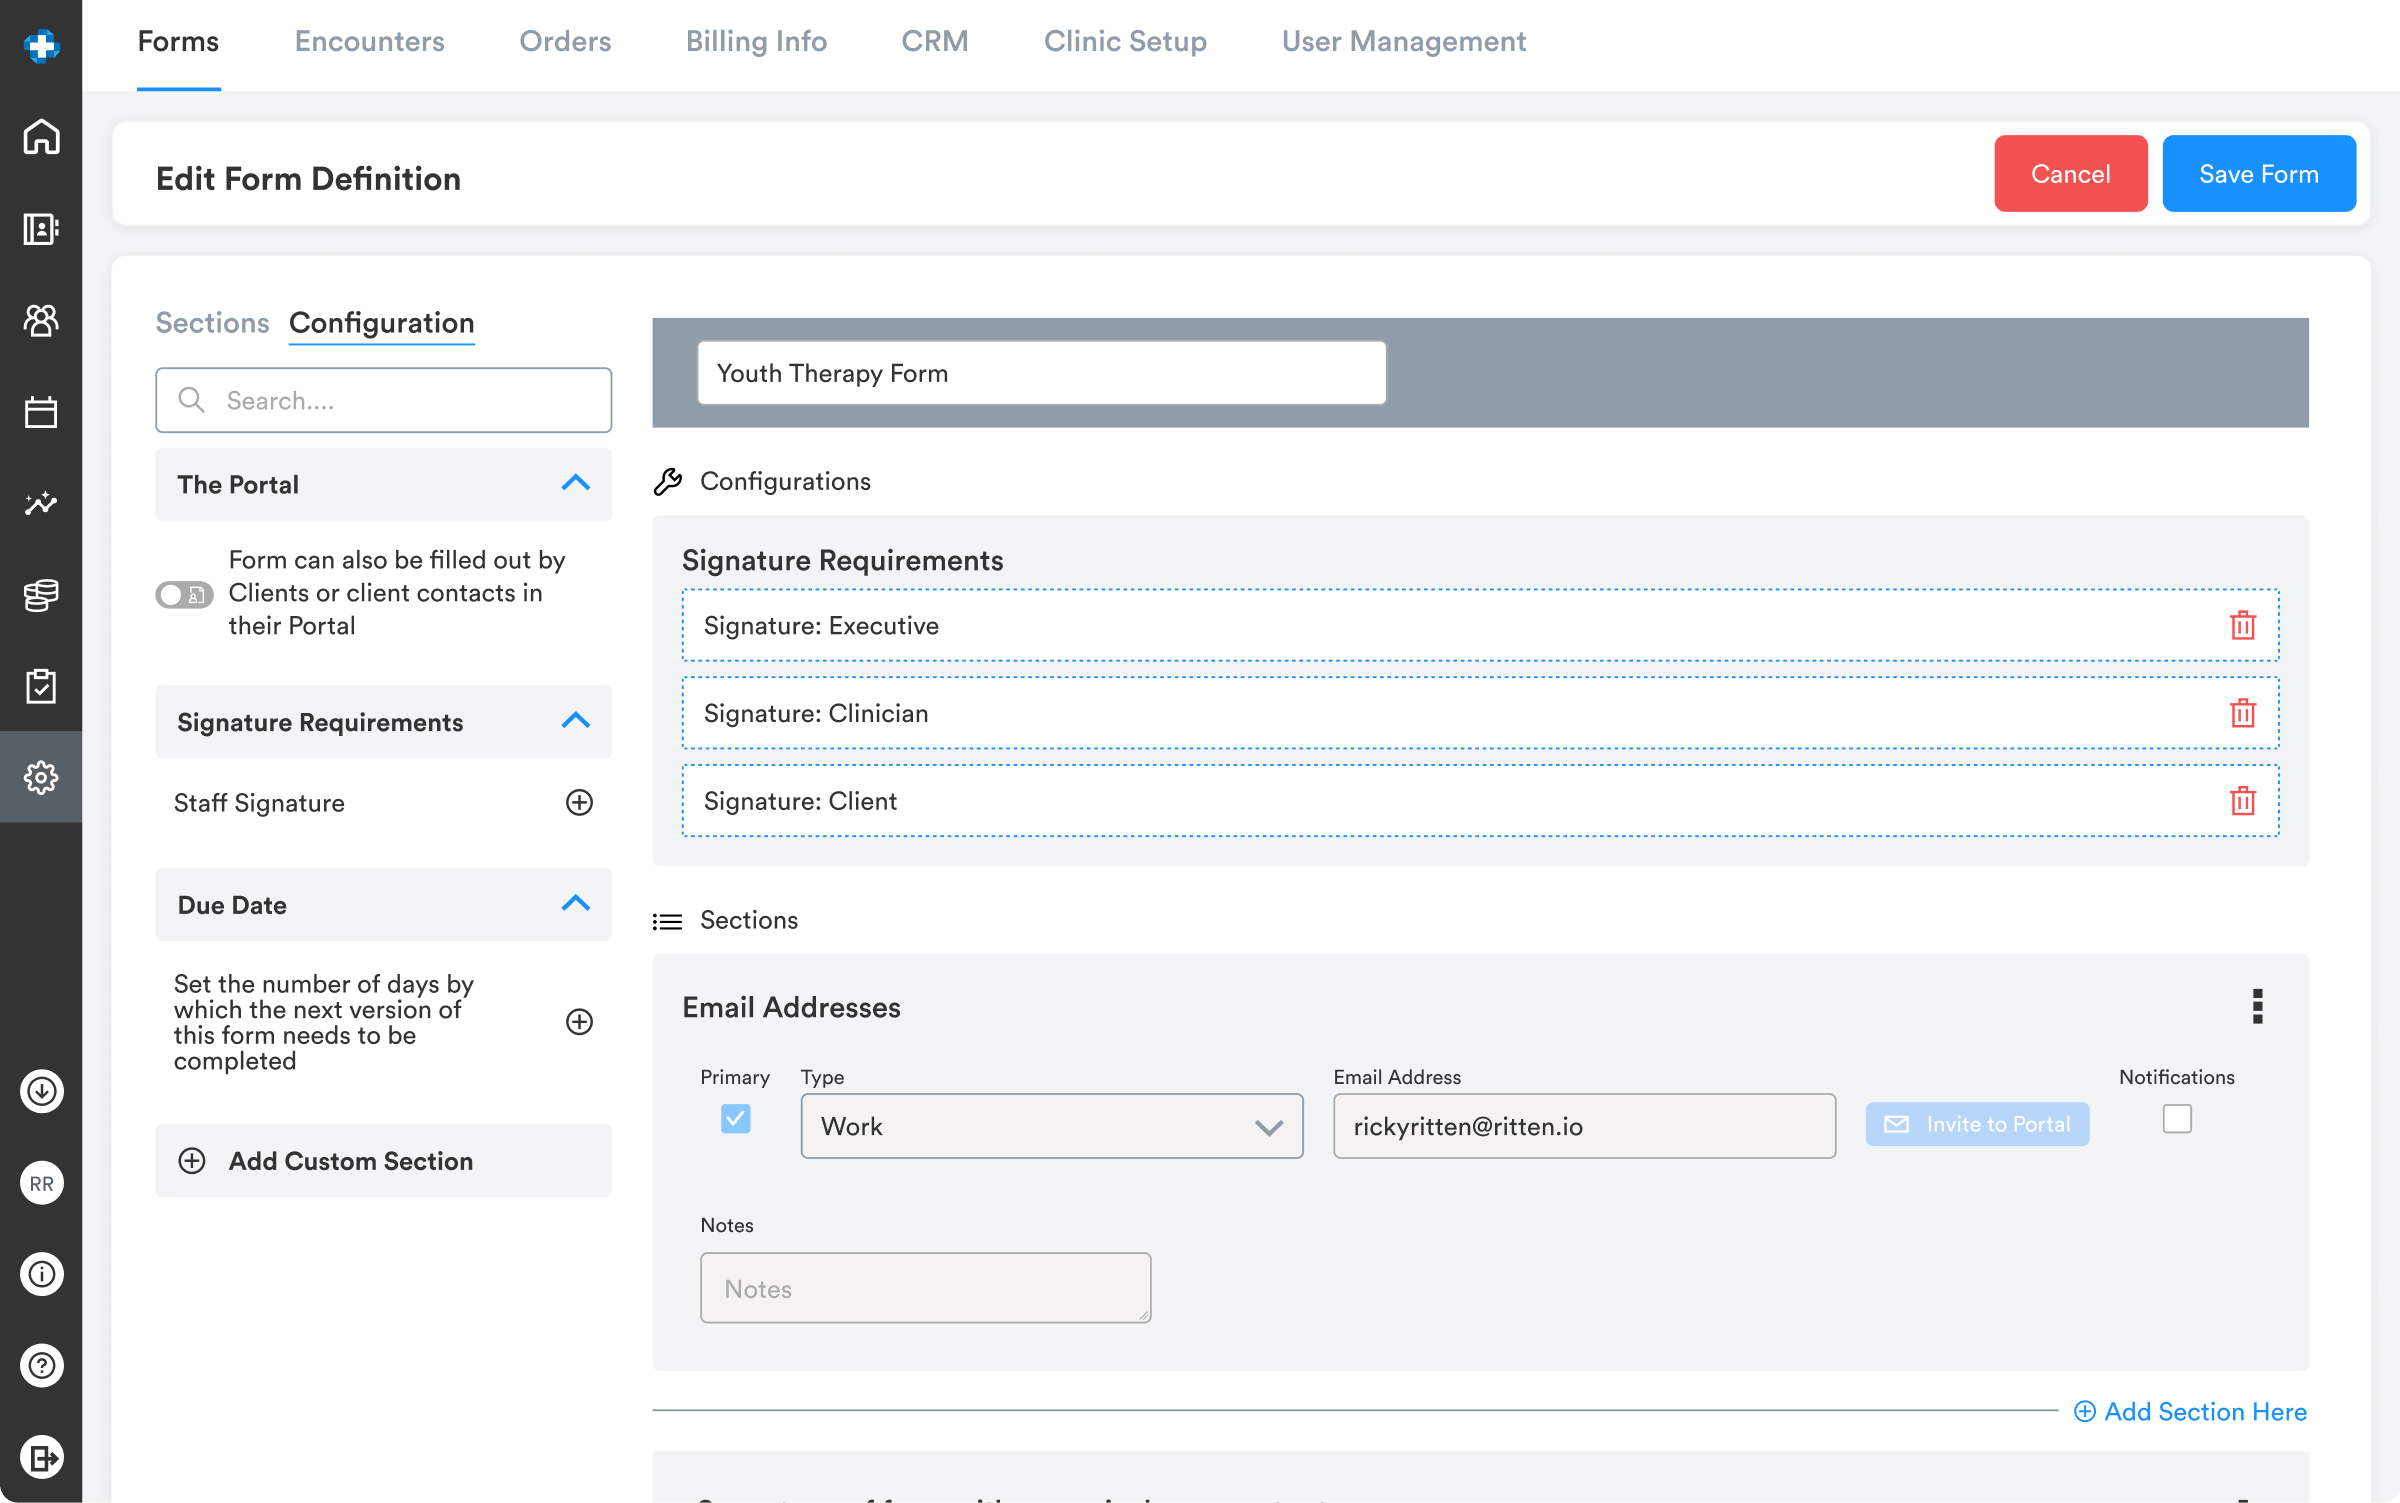Open the billing coins sidebar icon
The width and height of the screenshot is (2400, 1503).
point(41,595)
